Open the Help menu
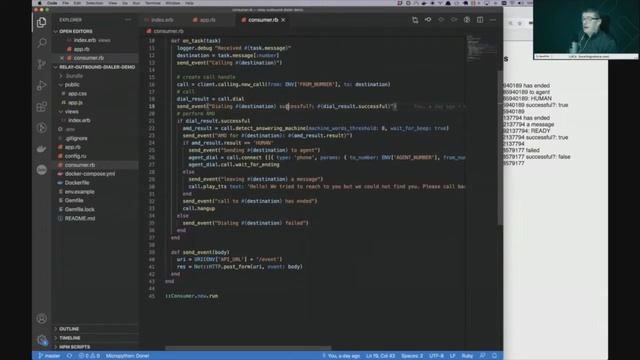The image size is (640, 360). (189, 3)
